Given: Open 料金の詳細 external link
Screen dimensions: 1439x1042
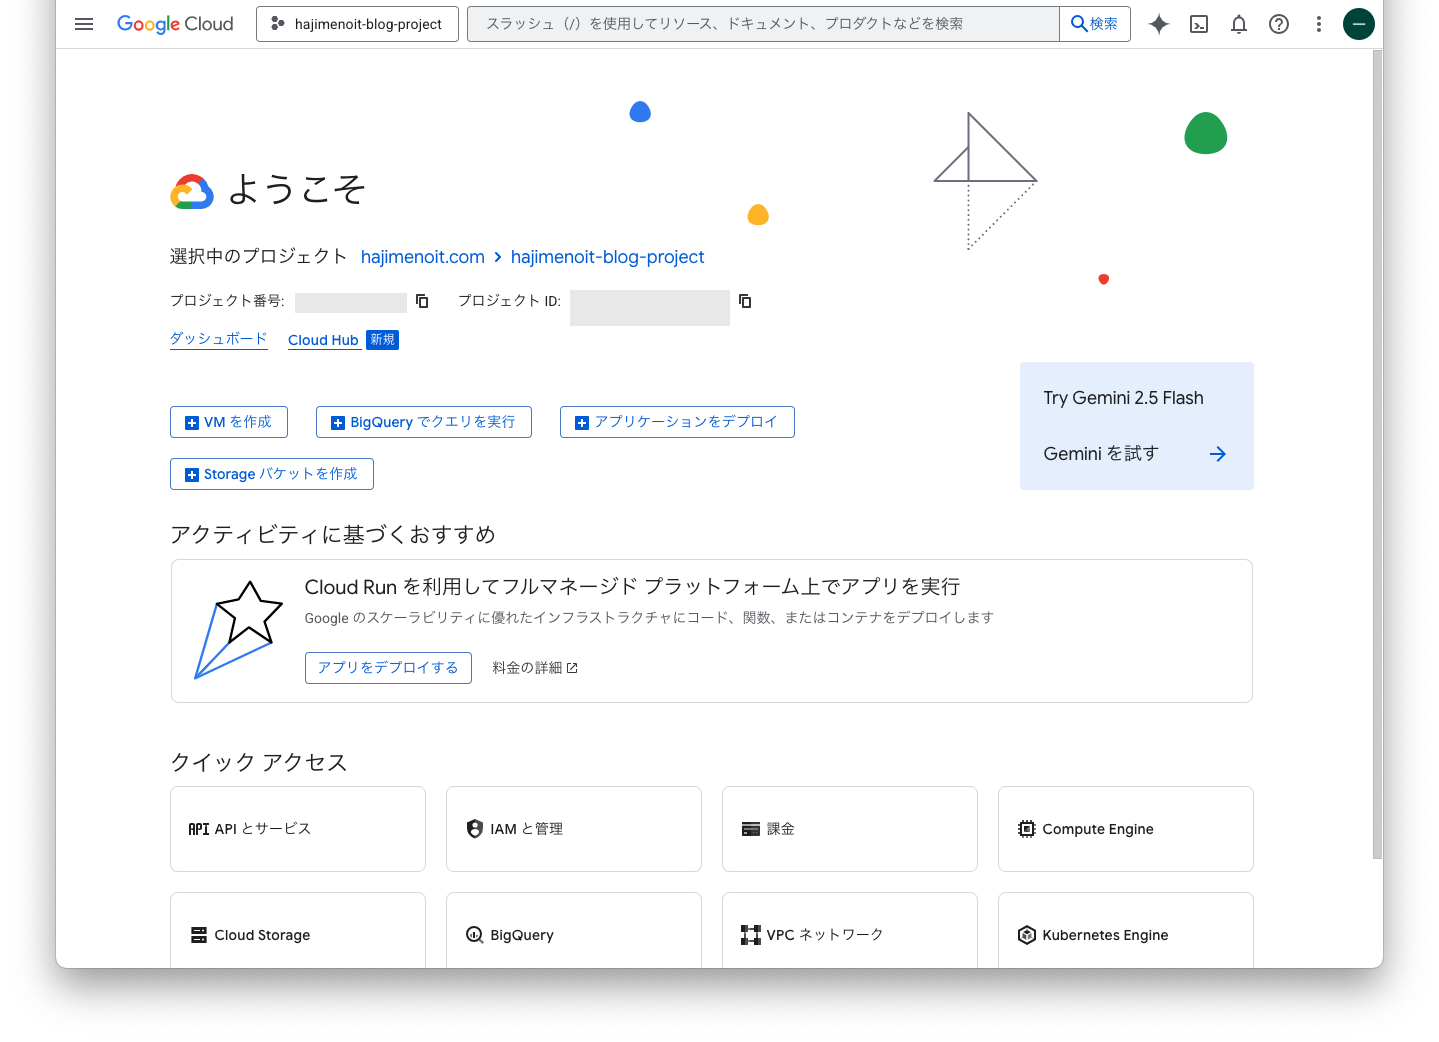Looking at the screenshot, I should (x=535, y=668).
